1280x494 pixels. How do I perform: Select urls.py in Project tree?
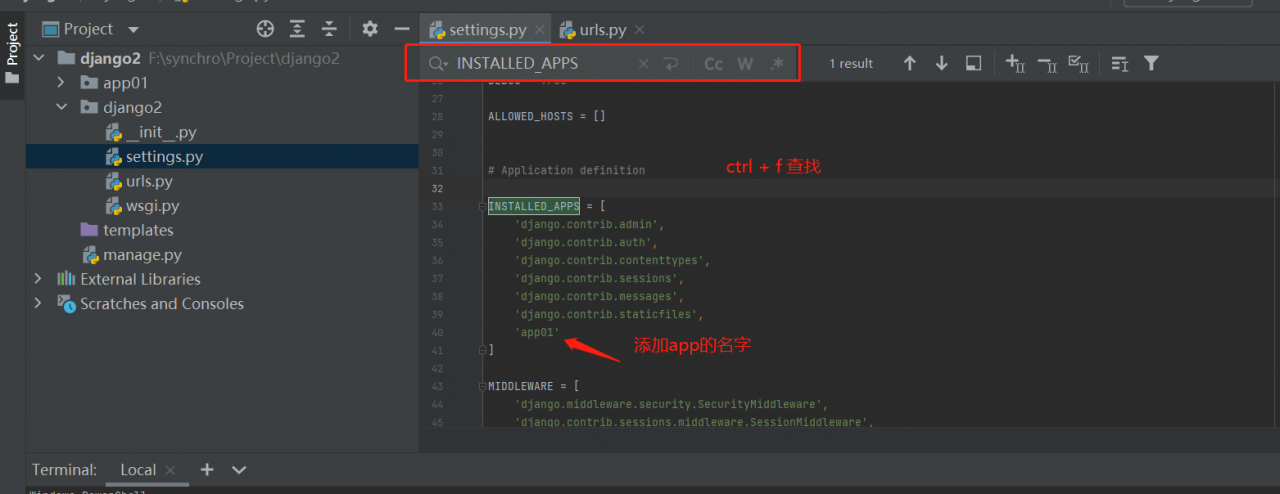[138, 181]
